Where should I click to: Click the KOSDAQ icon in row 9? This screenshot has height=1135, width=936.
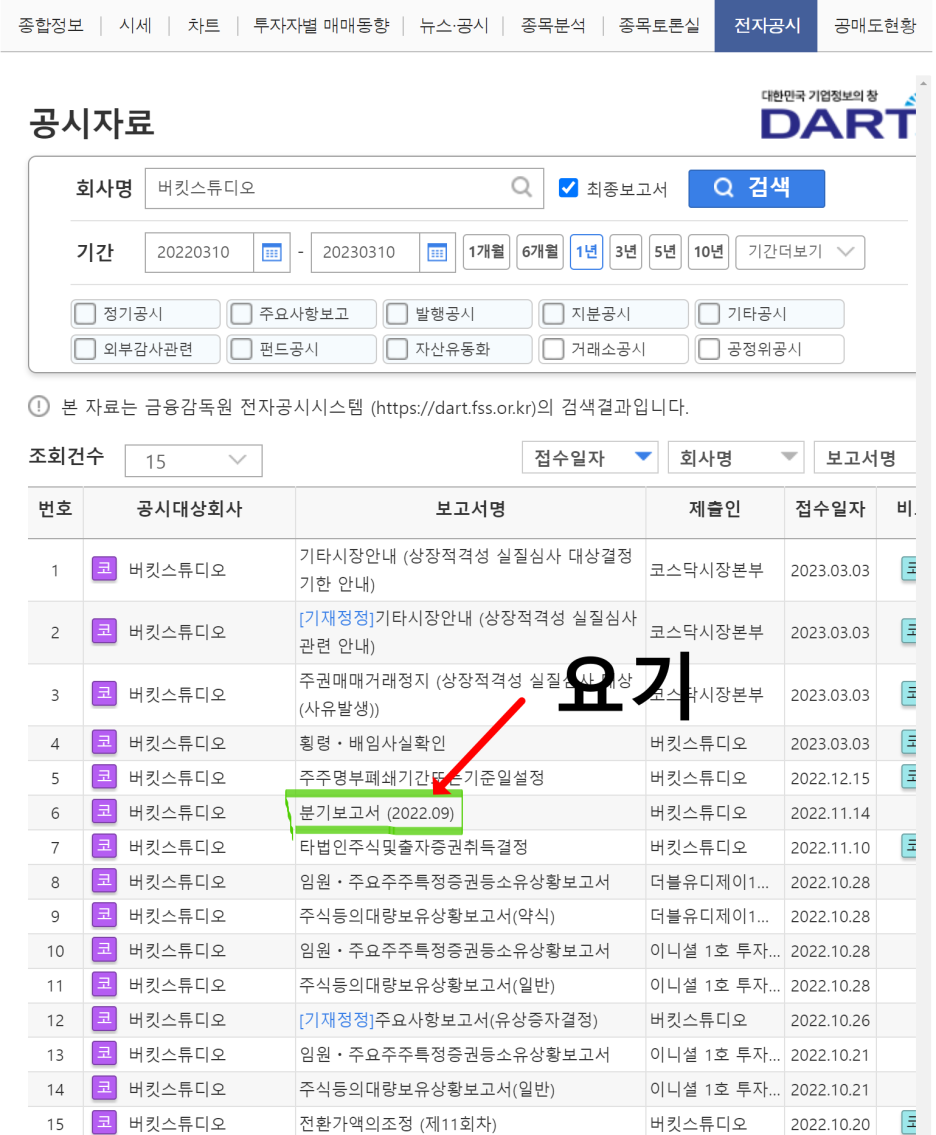pyautogui.click(x=104, y=916)
